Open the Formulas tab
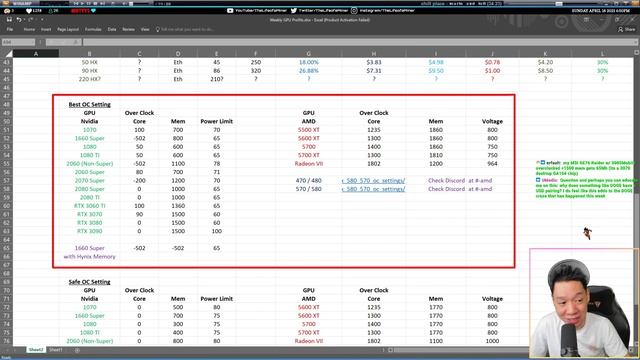The image size is (640, 360). [93, 29]
